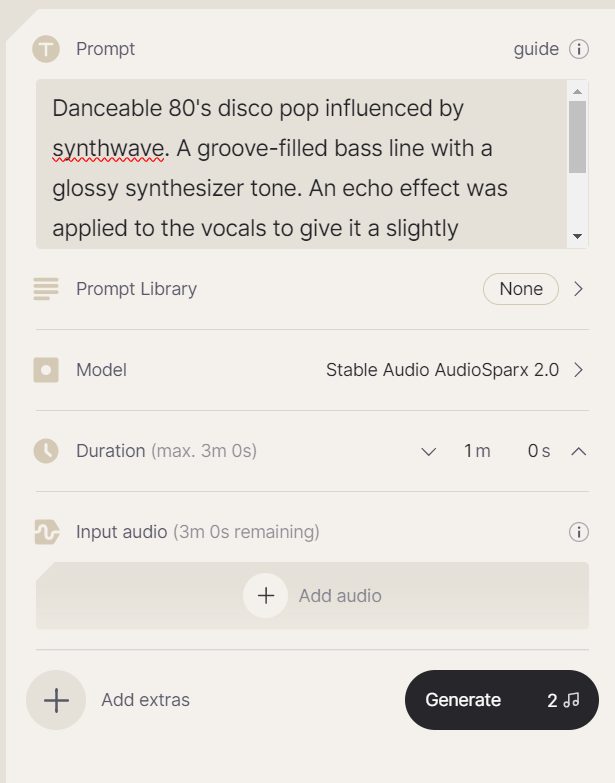Viewport: 615px width, 783px height.
Task: Click the Generate button
Action: click(502, 700)
